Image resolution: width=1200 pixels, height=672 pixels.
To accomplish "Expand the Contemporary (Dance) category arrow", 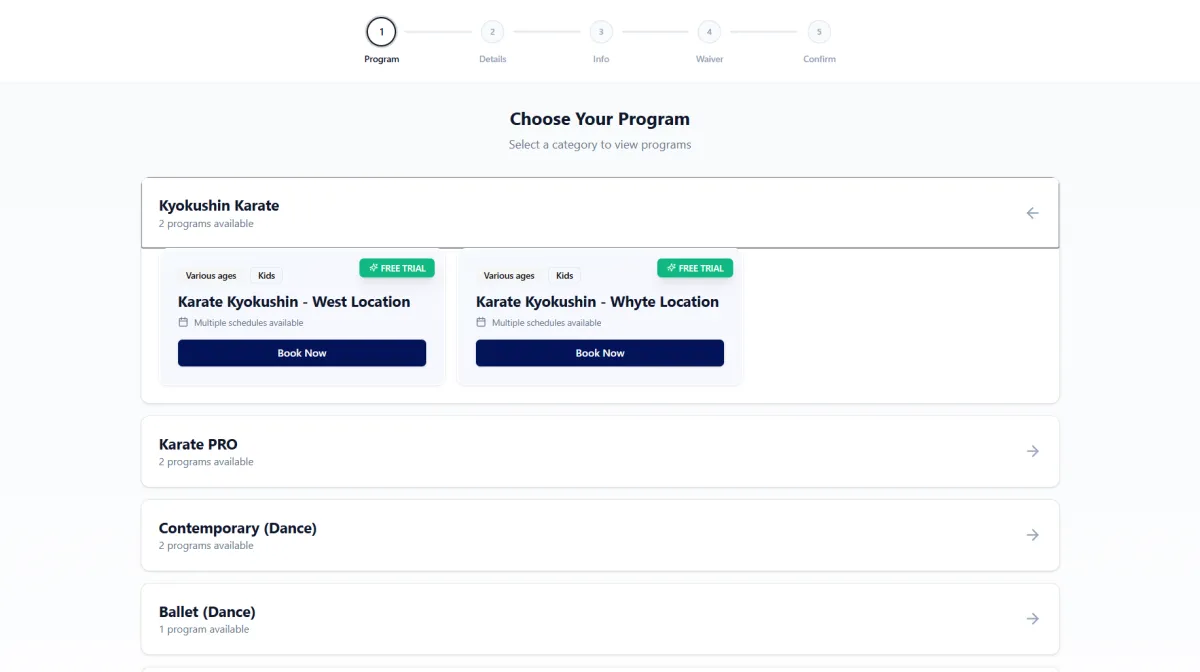I will tap(1032, 535).
